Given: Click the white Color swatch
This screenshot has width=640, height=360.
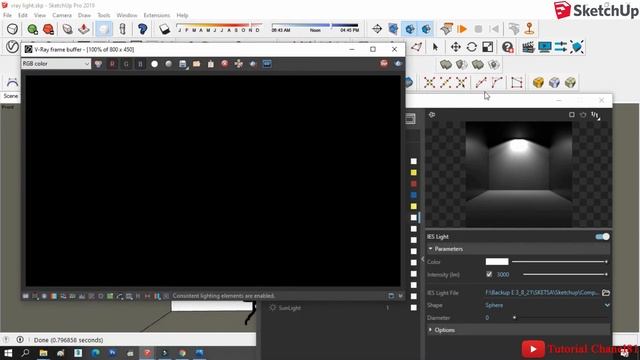Looking at the screenshot, I should (x=497, y=262).
